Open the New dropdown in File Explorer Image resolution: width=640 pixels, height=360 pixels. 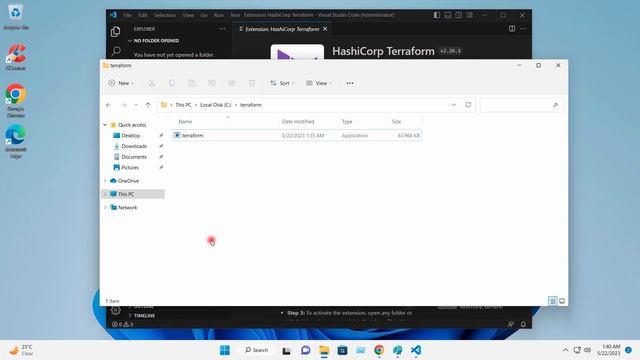121,83
